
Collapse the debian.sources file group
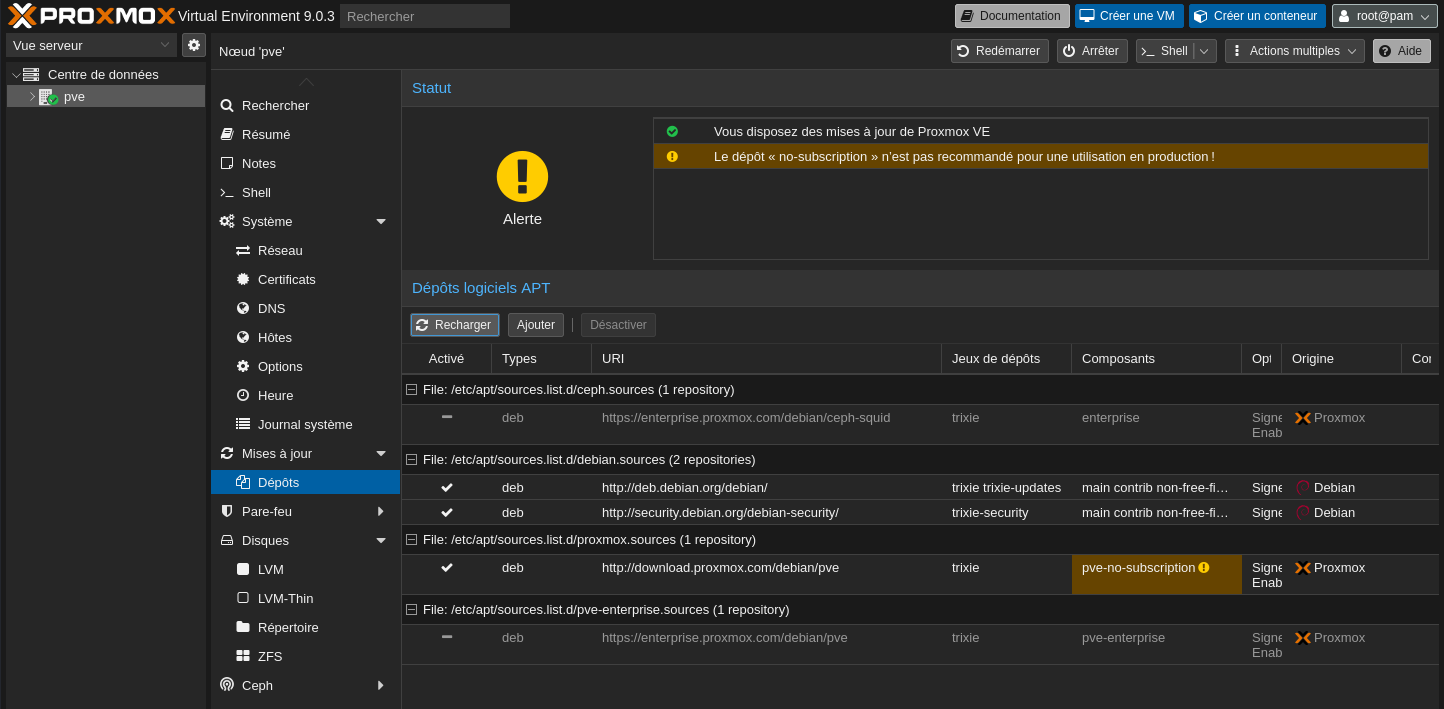pyautogui.click(x=411, y=459)
